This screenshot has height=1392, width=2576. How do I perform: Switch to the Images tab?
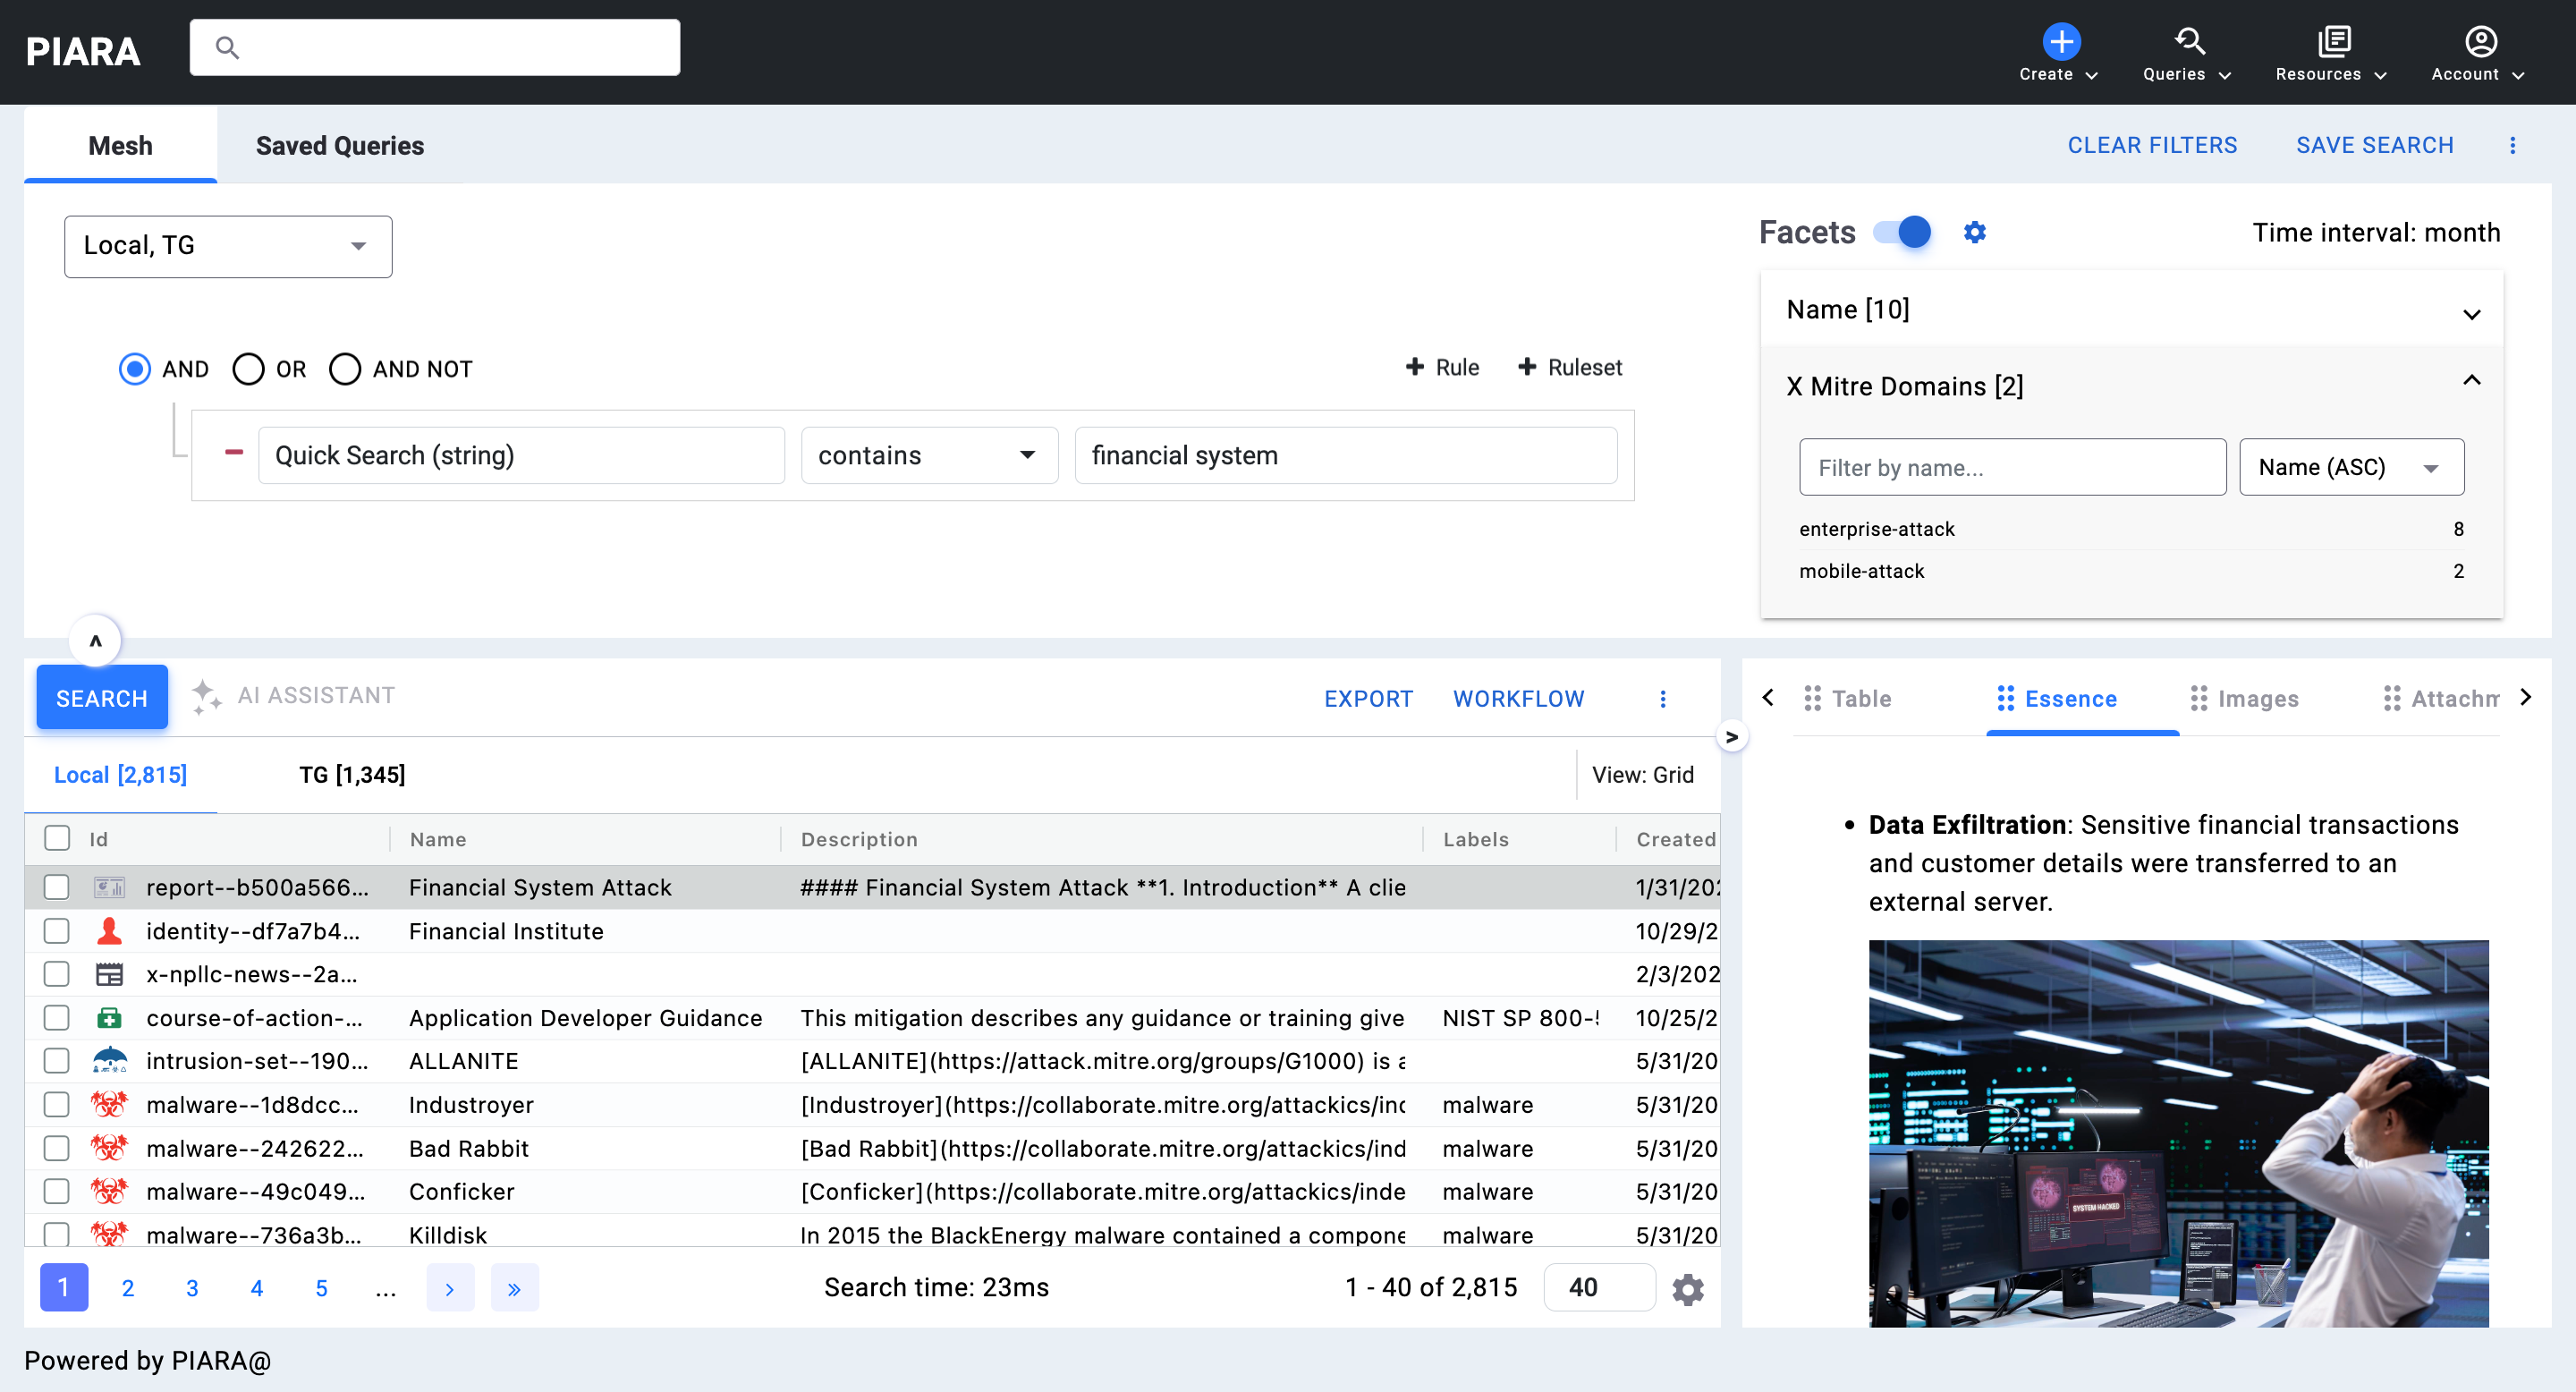click(2258, 698)
